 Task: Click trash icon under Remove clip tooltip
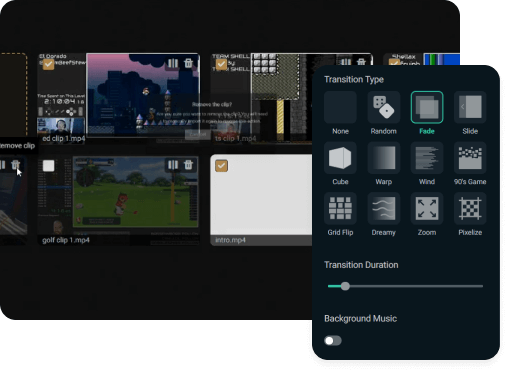[x=16, y=165]
